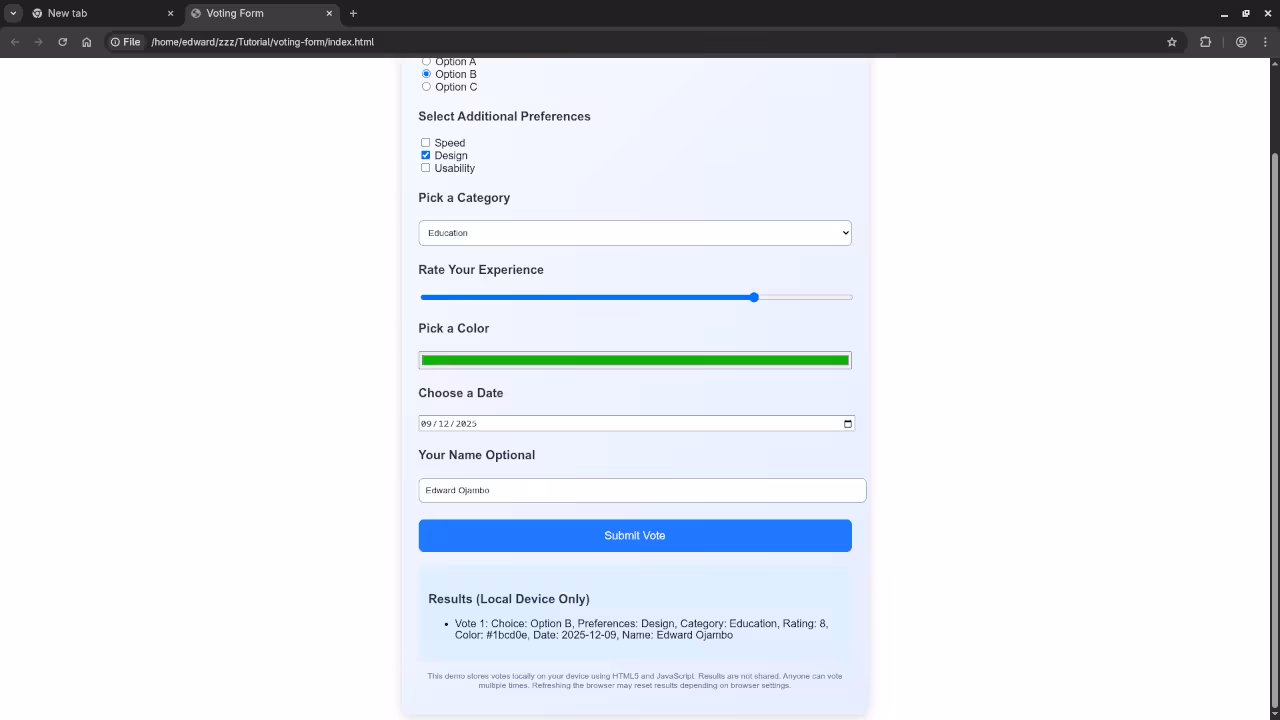This screenshot has height=720, width=1280.
Task: Close the Voting Form tab
Action: pos(328,13)
